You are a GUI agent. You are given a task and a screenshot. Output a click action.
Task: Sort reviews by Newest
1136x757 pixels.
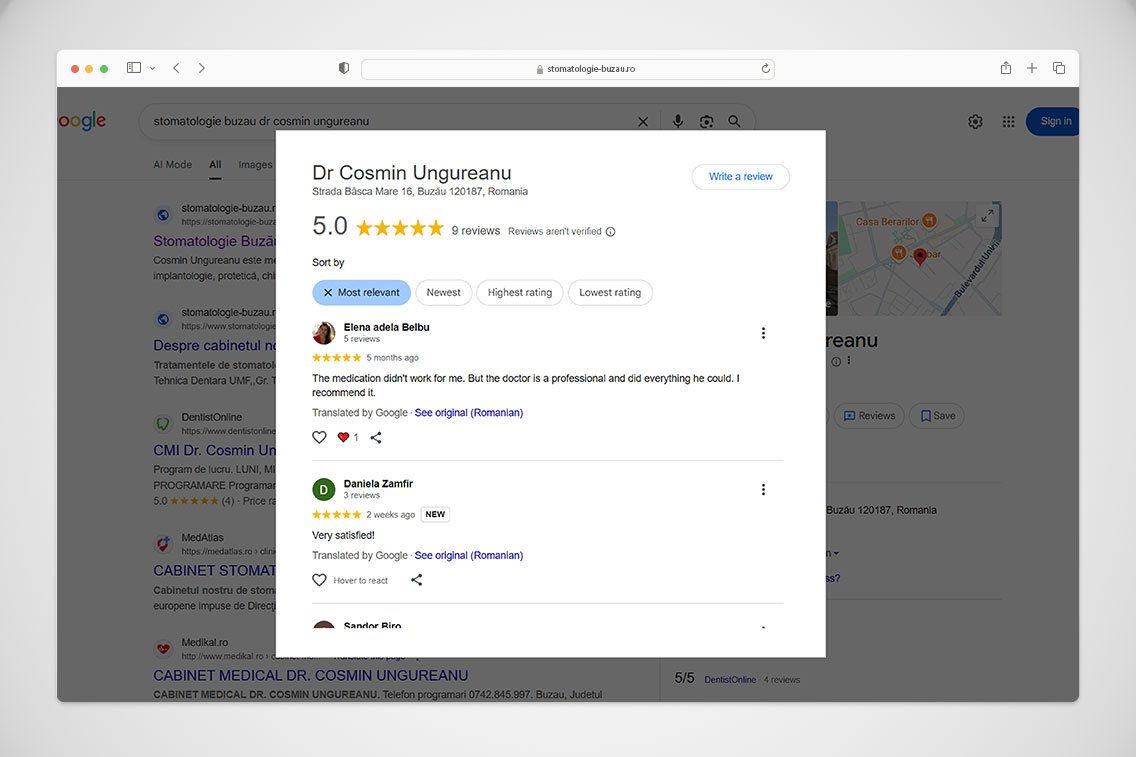coord(443,293)
